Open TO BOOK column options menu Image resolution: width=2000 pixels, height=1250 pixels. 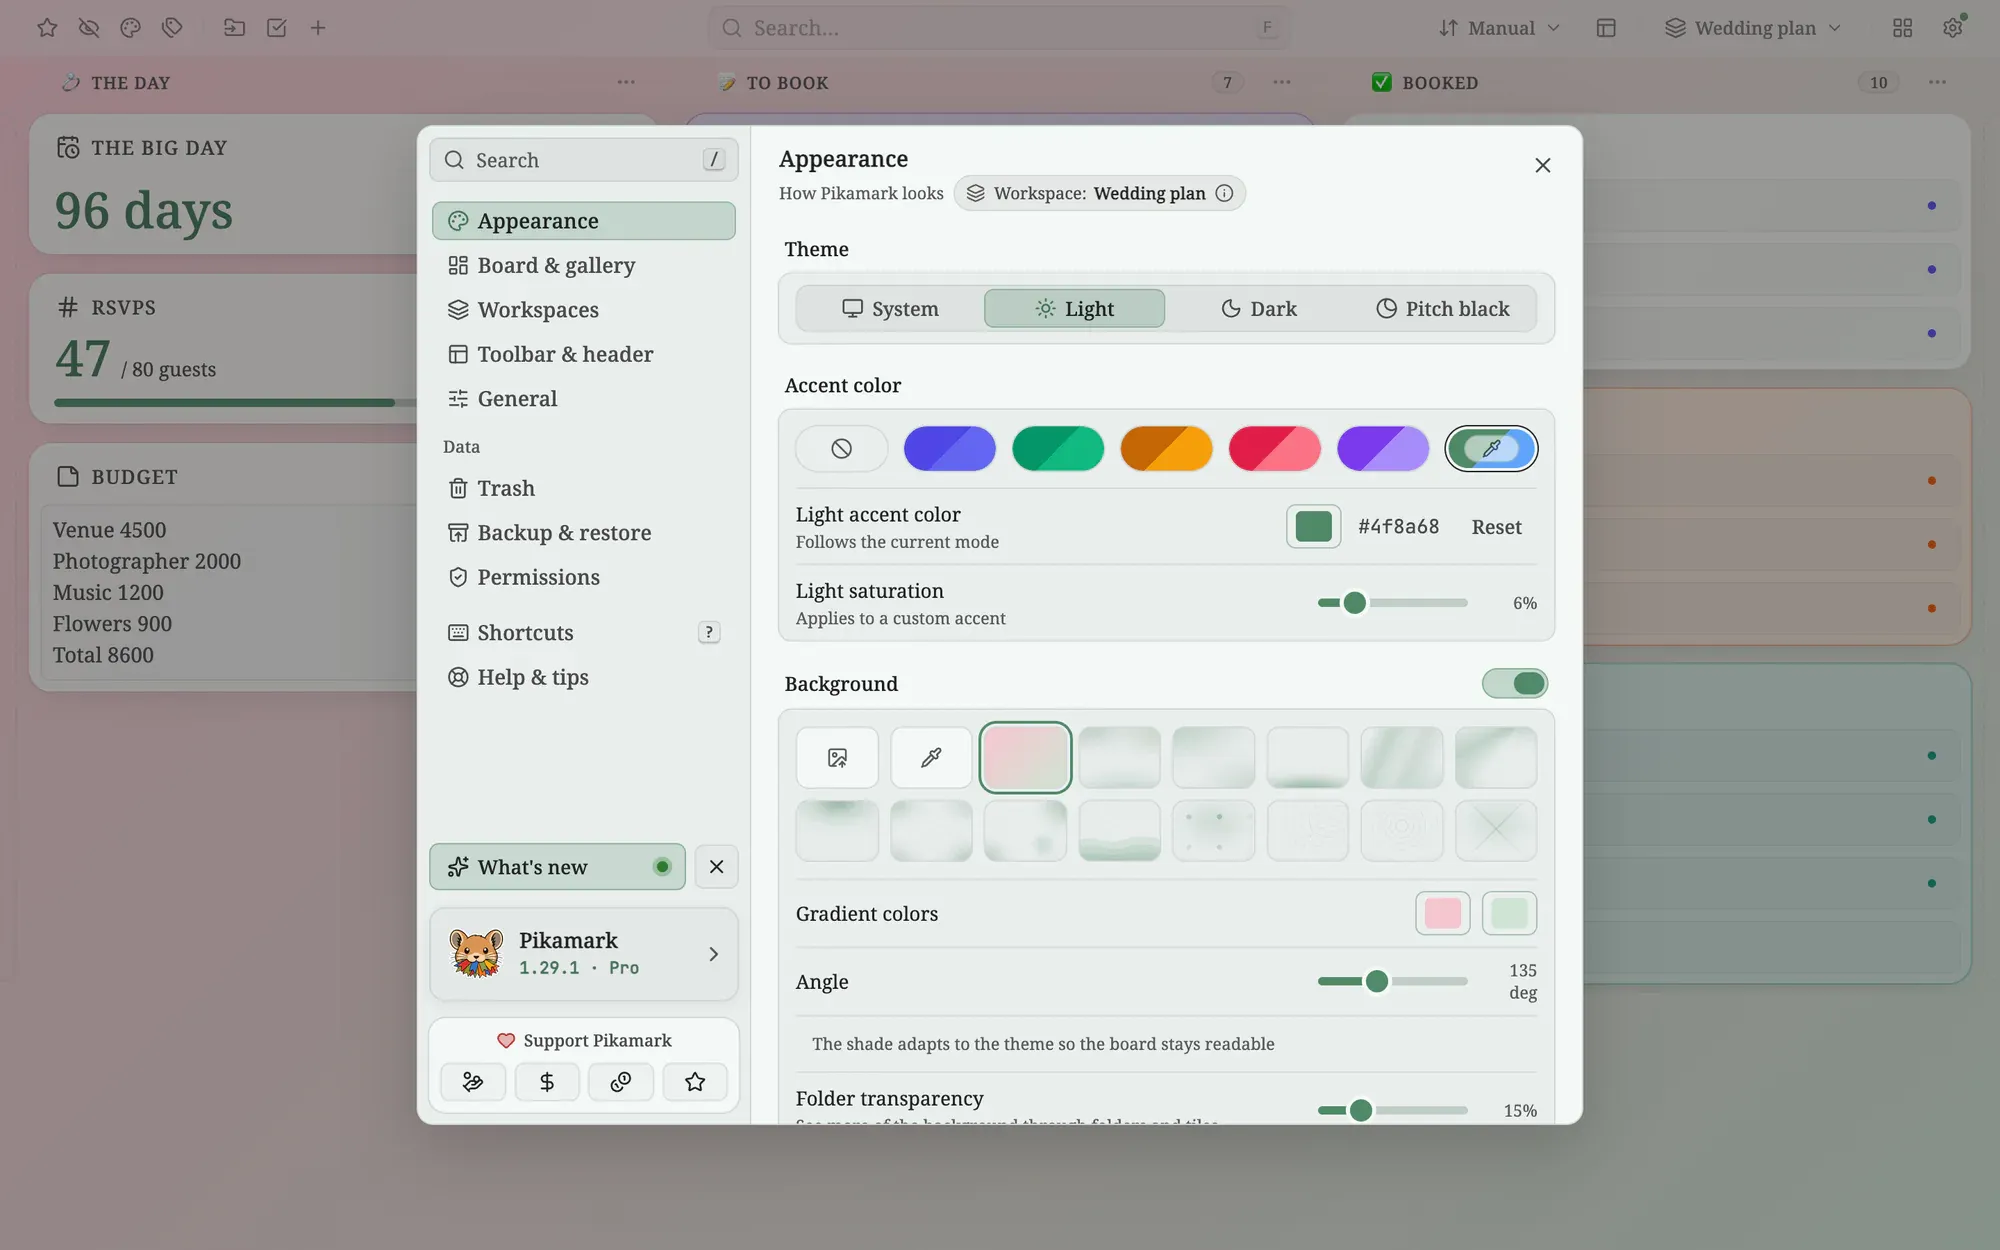click(x=1282, y=83)
